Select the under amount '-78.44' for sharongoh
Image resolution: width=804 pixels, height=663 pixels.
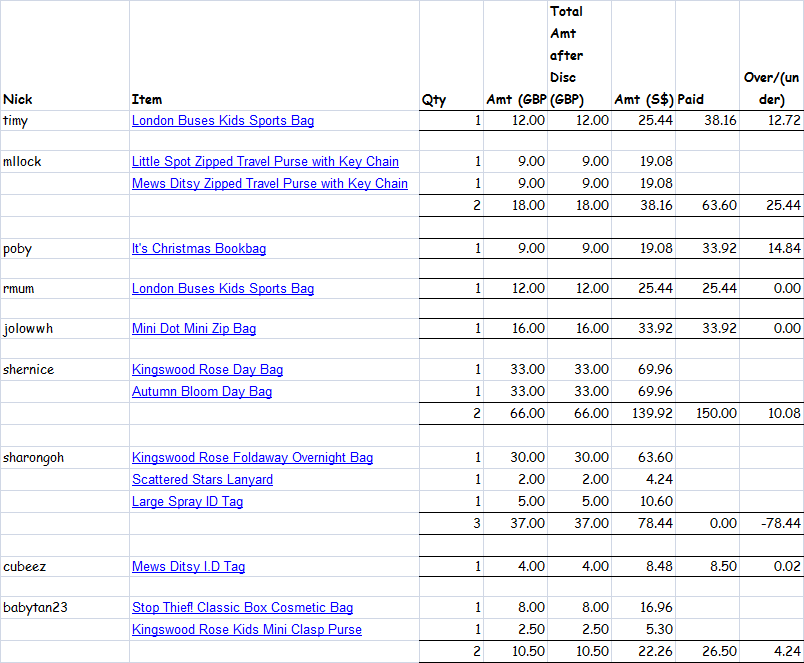(x=772, y=524)
